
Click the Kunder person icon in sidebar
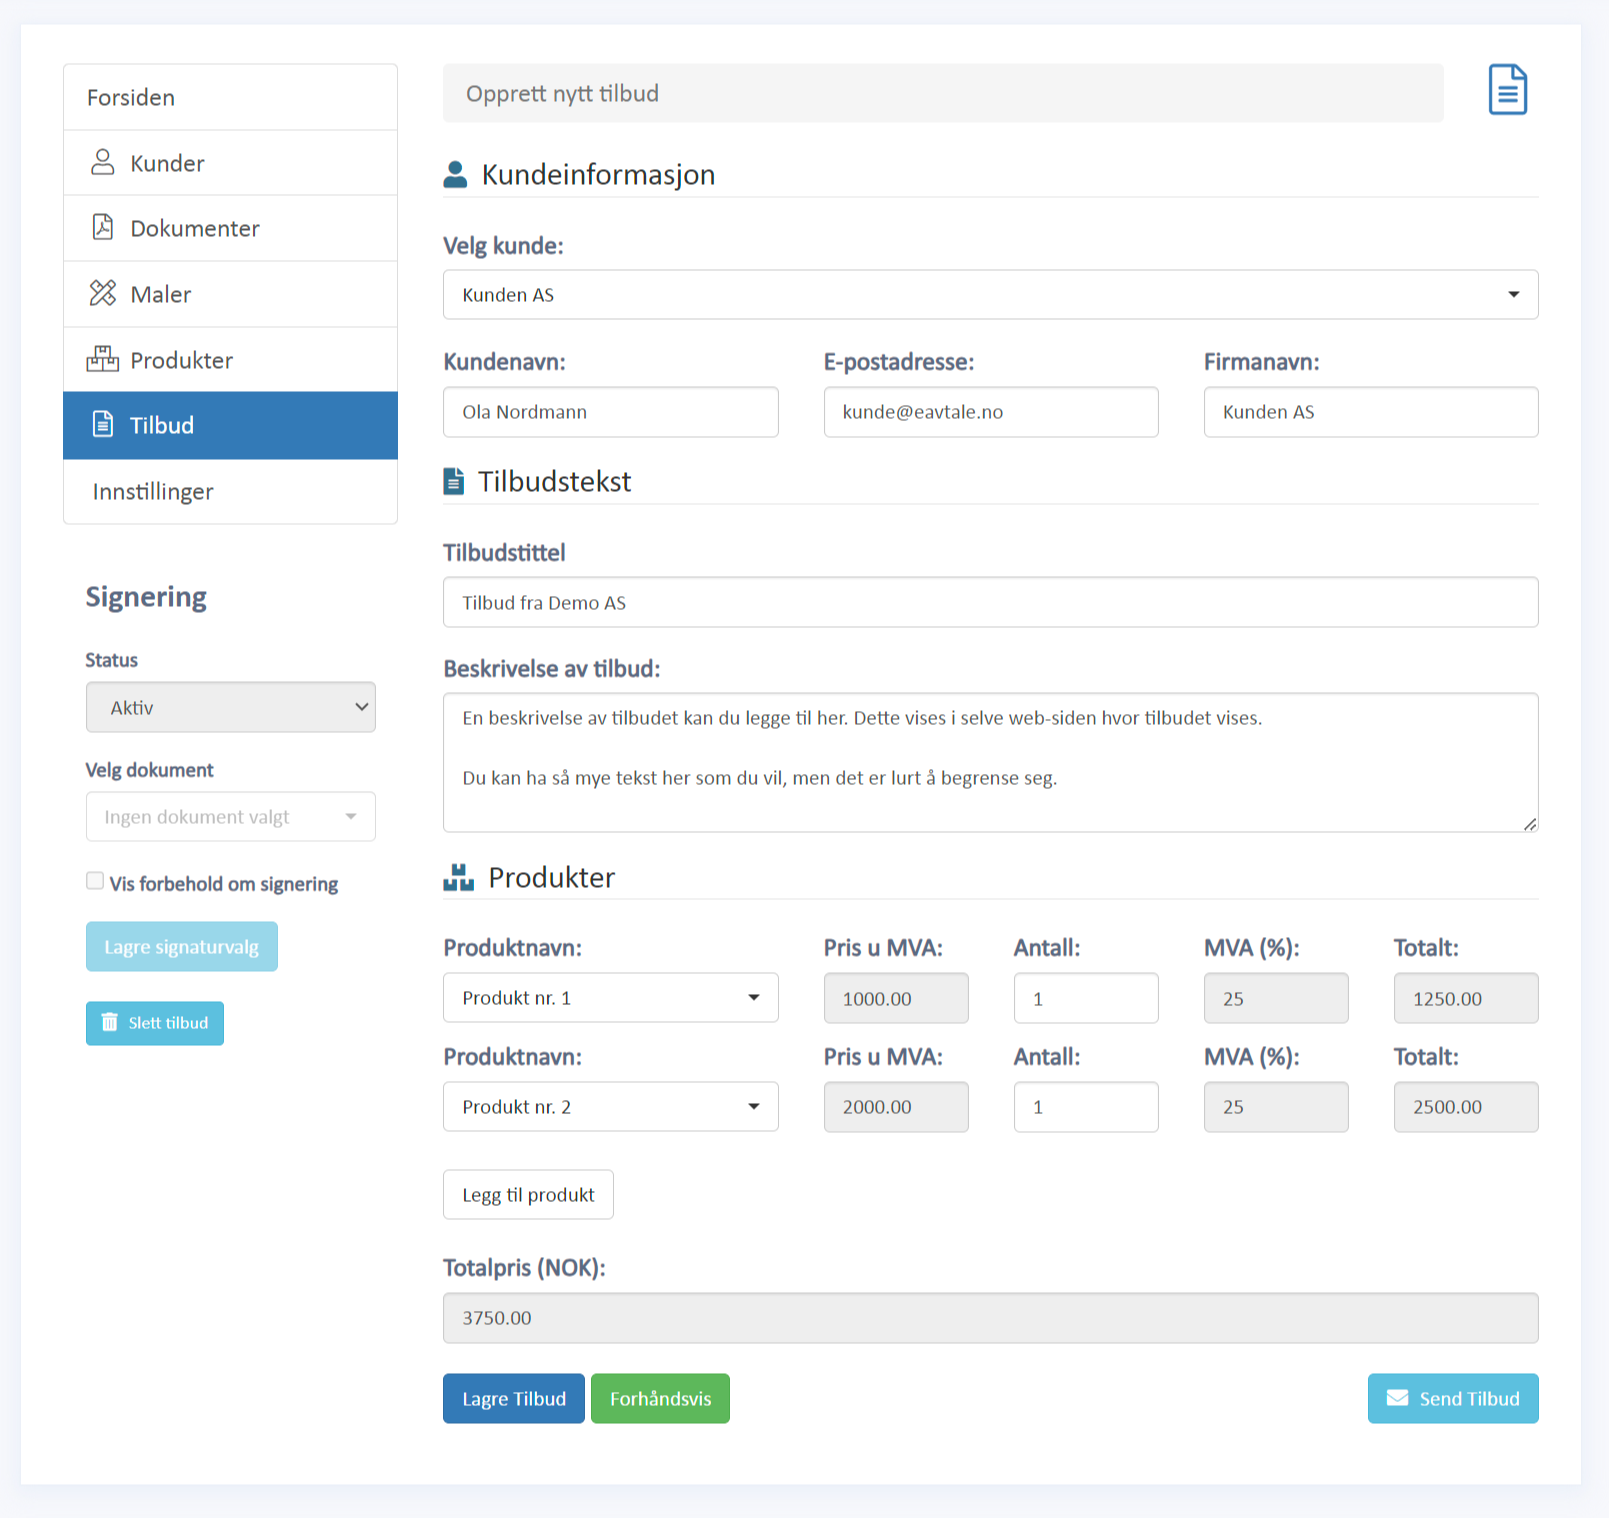(103, 162)
